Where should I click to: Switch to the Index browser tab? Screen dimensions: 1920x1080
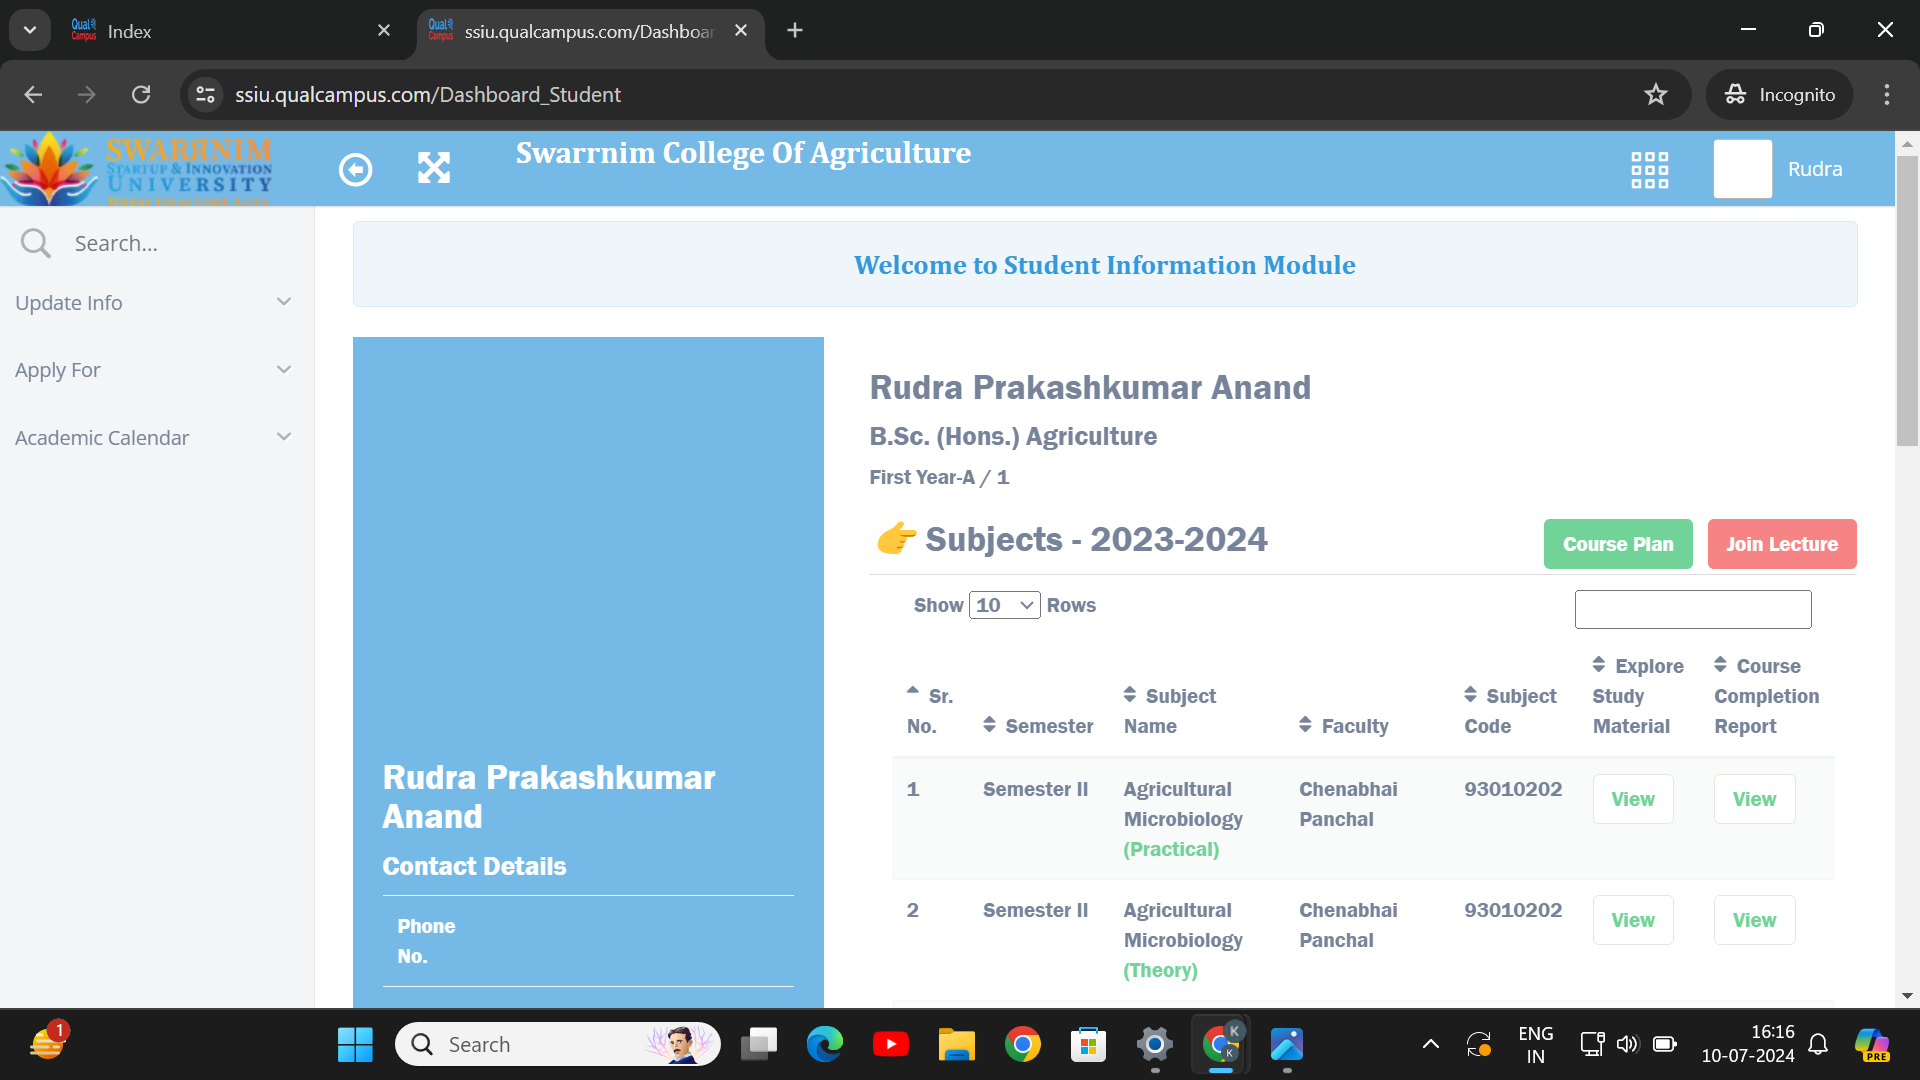[x=230, y=31]
